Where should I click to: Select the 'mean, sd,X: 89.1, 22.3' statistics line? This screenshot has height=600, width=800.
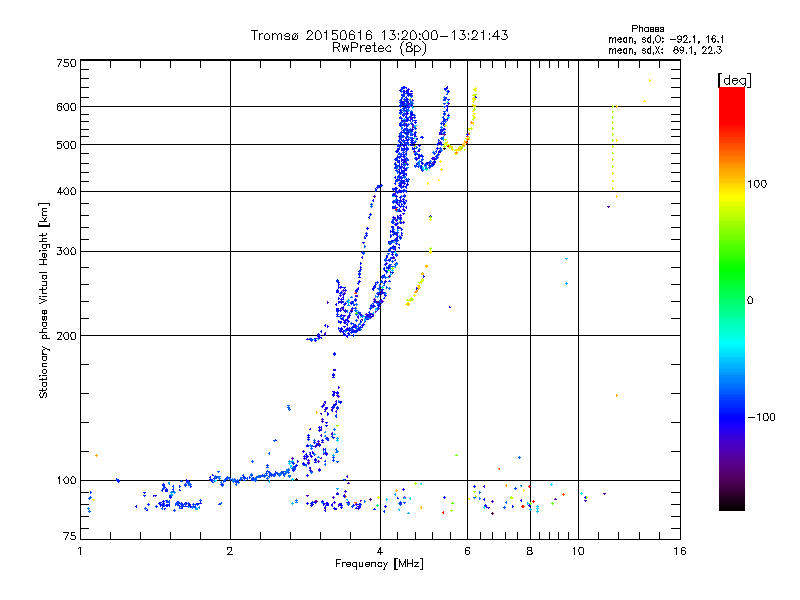point(665,51)
